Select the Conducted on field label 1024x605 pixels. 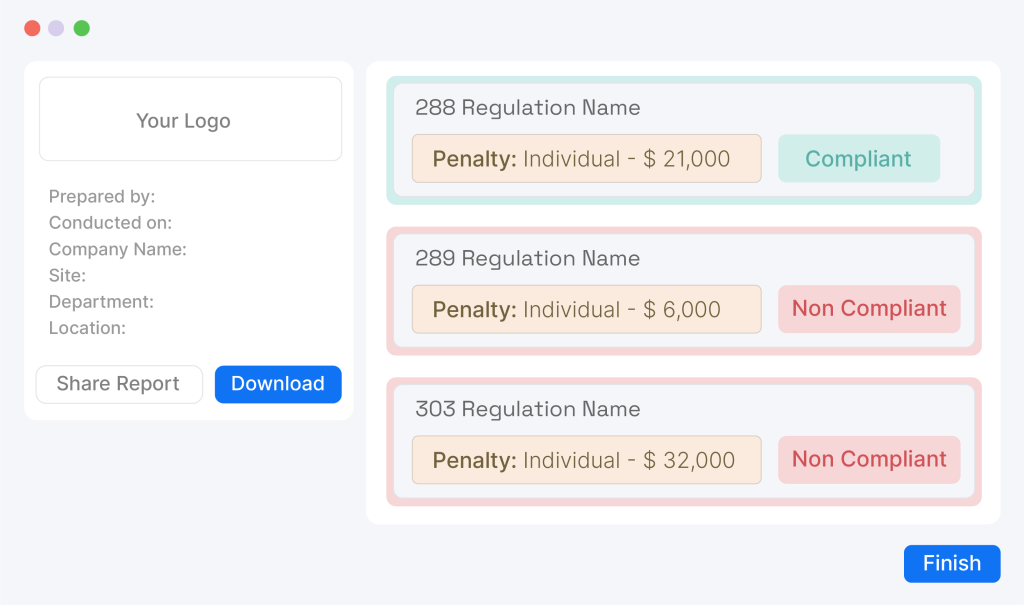110,223
